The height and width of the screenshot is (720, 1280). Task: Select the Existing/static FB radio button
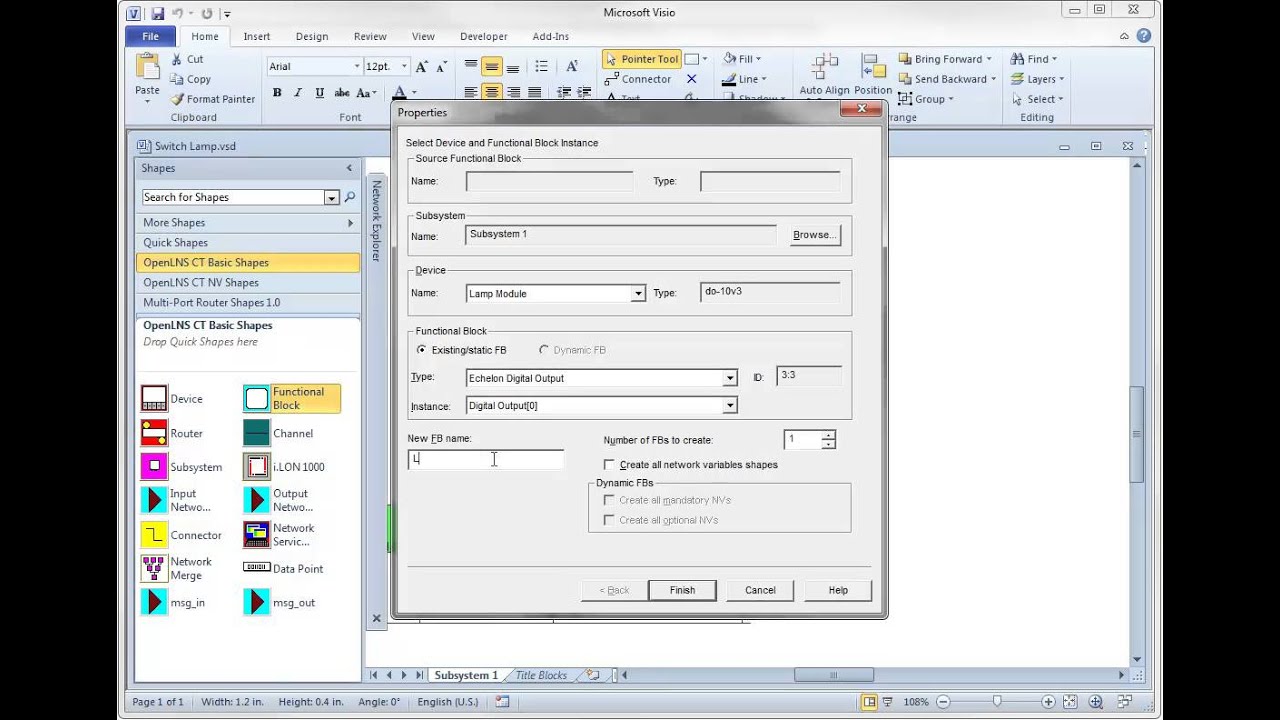pos(421,350)
